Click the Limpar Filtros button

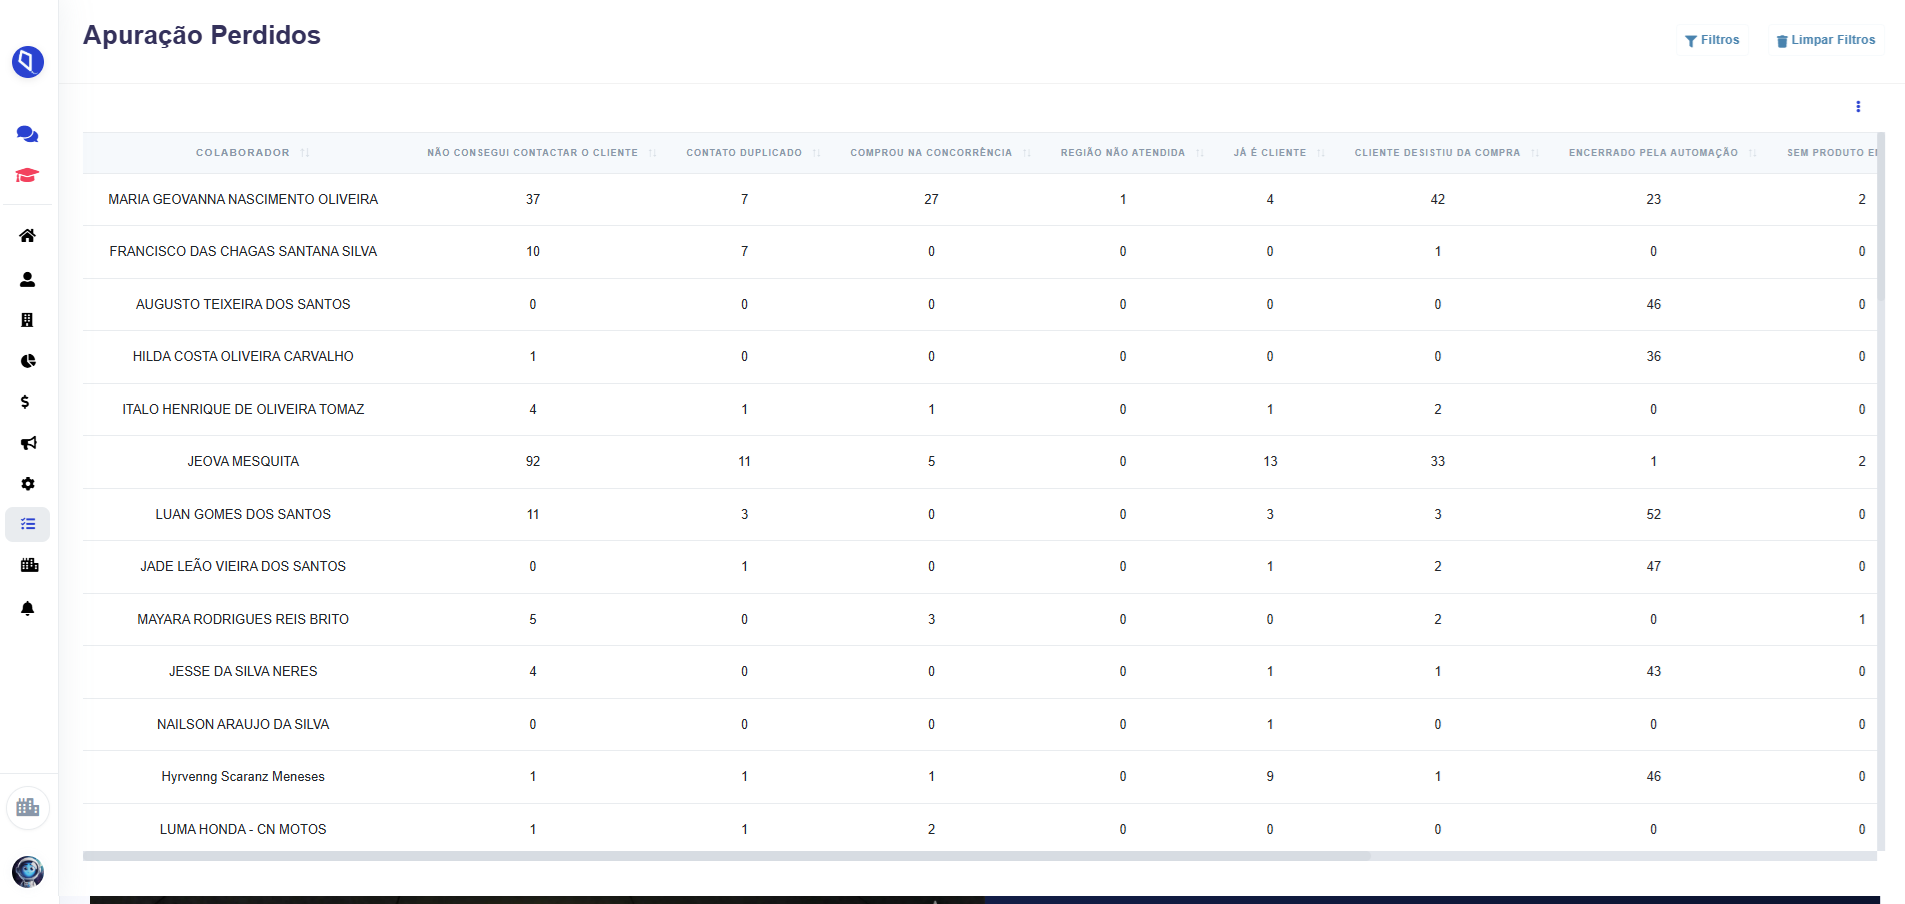[1826, 40]
